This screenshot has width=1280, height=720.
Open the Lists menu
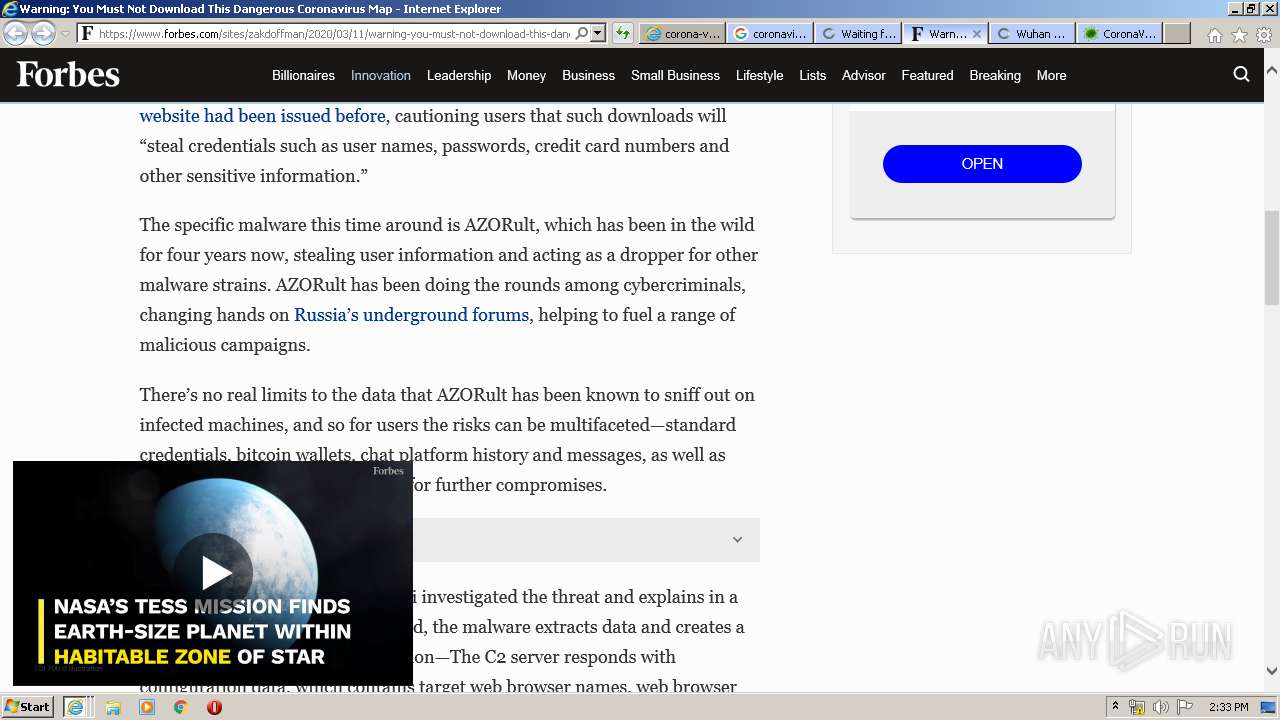tap(812, 75)
